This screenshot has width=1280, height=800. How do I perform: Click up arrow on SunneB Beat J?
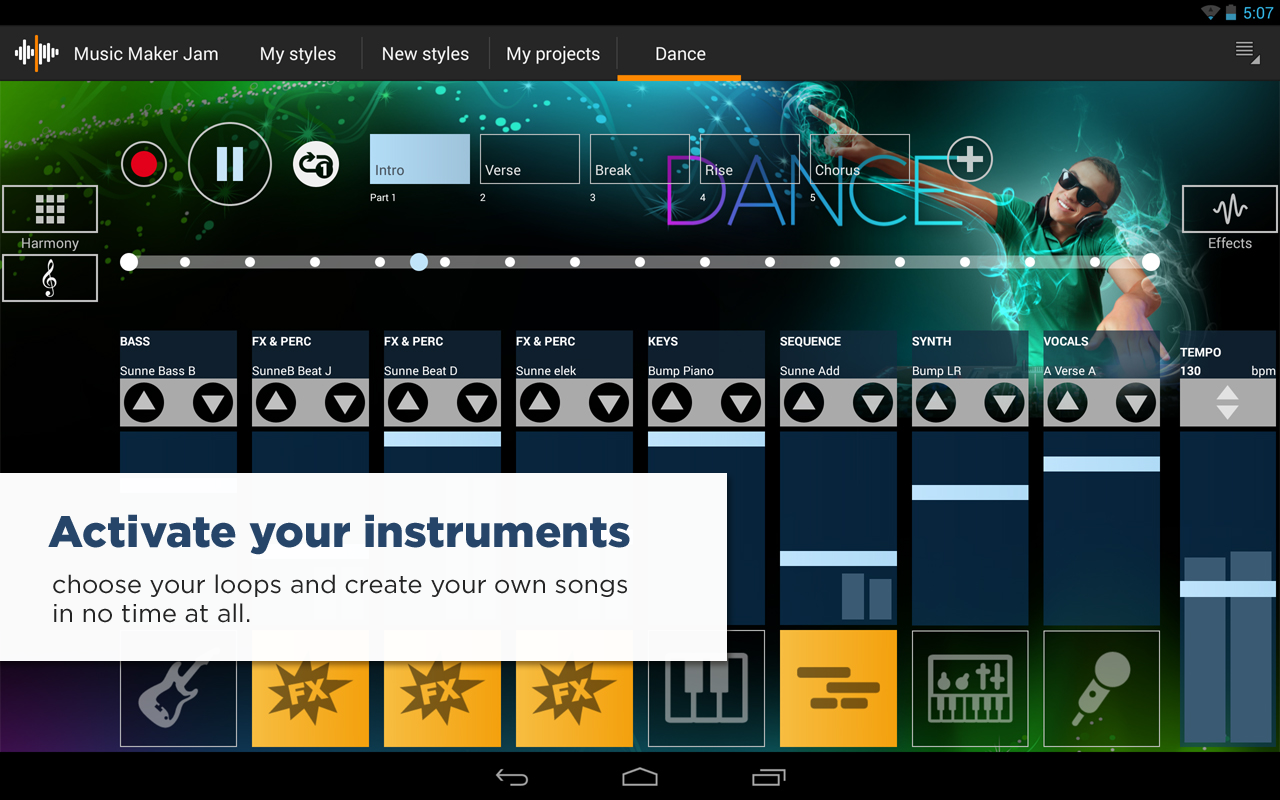[x=276, y=403]
